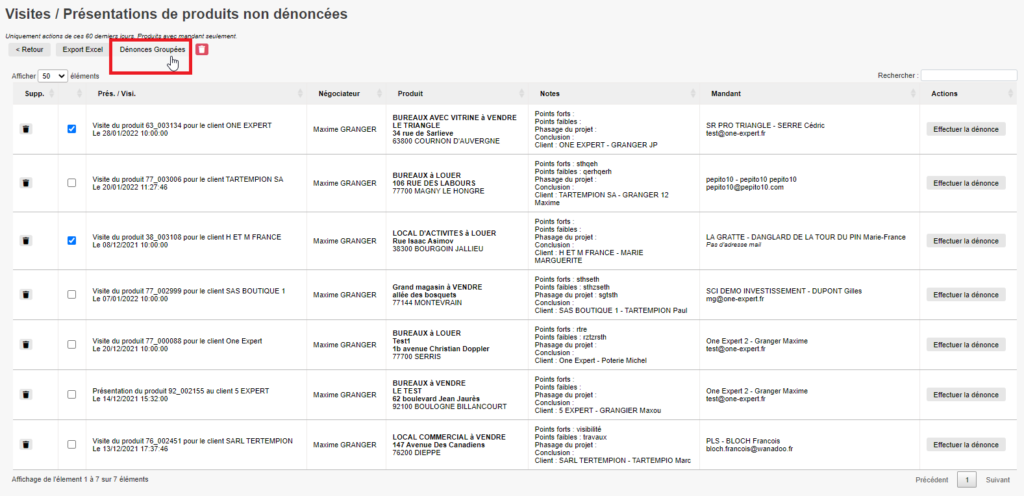Select the SARL TERTEMPION row checkbox
This screenshot has height=496, width=1024.
click(x=71, y=445)
